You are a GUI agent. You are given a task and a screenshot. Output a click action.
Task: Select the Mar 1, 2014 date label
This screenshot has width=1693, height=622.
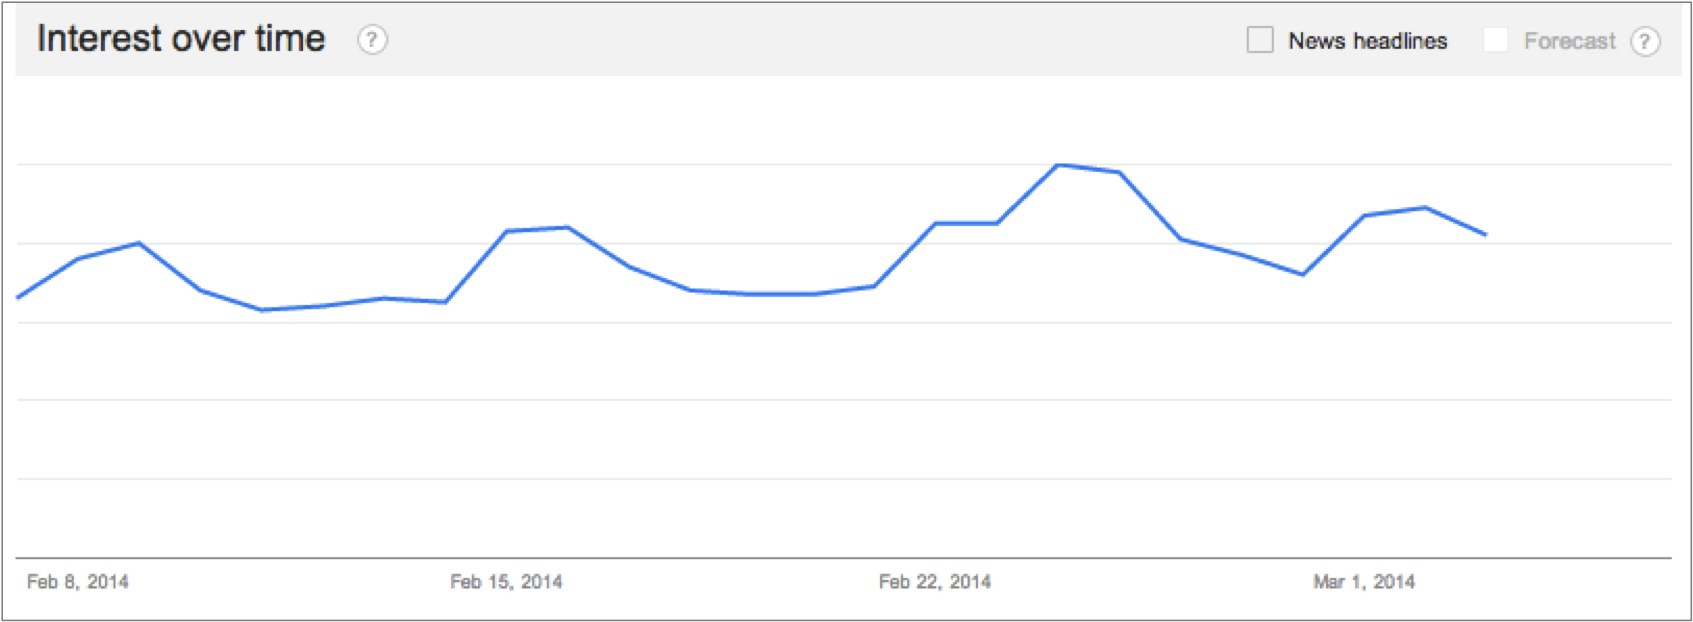1364,582
